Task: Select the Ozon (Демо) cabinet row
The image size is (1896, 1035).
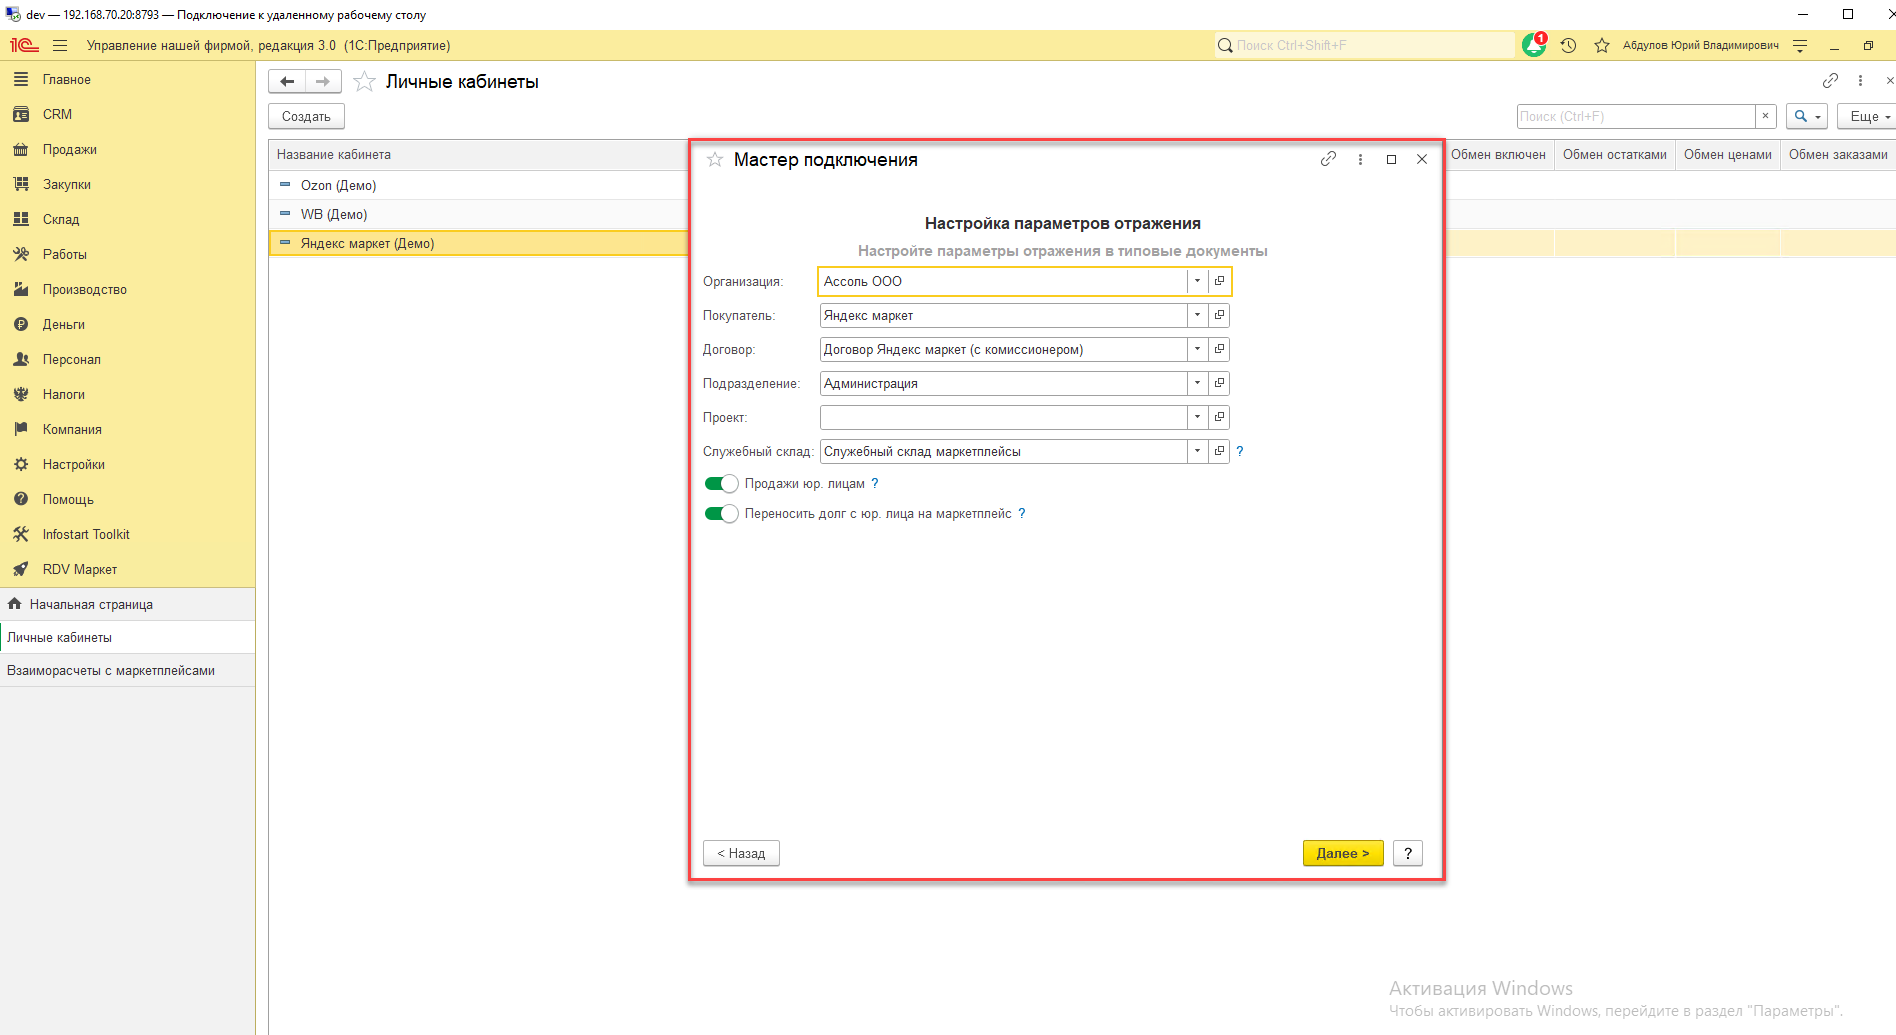Action: click(339, 185)
